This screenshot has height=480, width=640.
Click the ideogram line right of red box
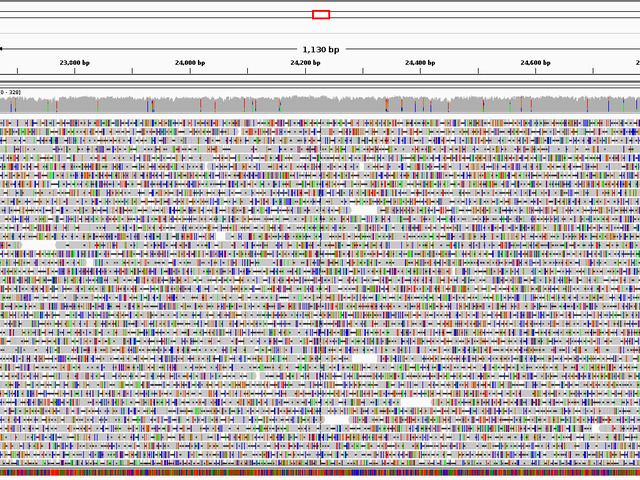pyautogui.click(x=480, y=14)
